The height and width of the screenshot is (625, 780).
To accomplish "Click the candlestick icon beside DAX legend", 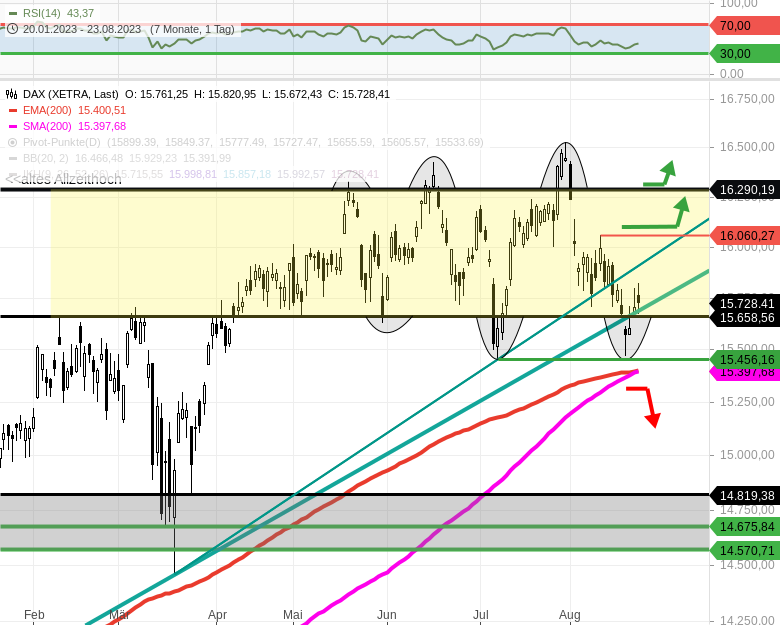I will click(11, 94).
